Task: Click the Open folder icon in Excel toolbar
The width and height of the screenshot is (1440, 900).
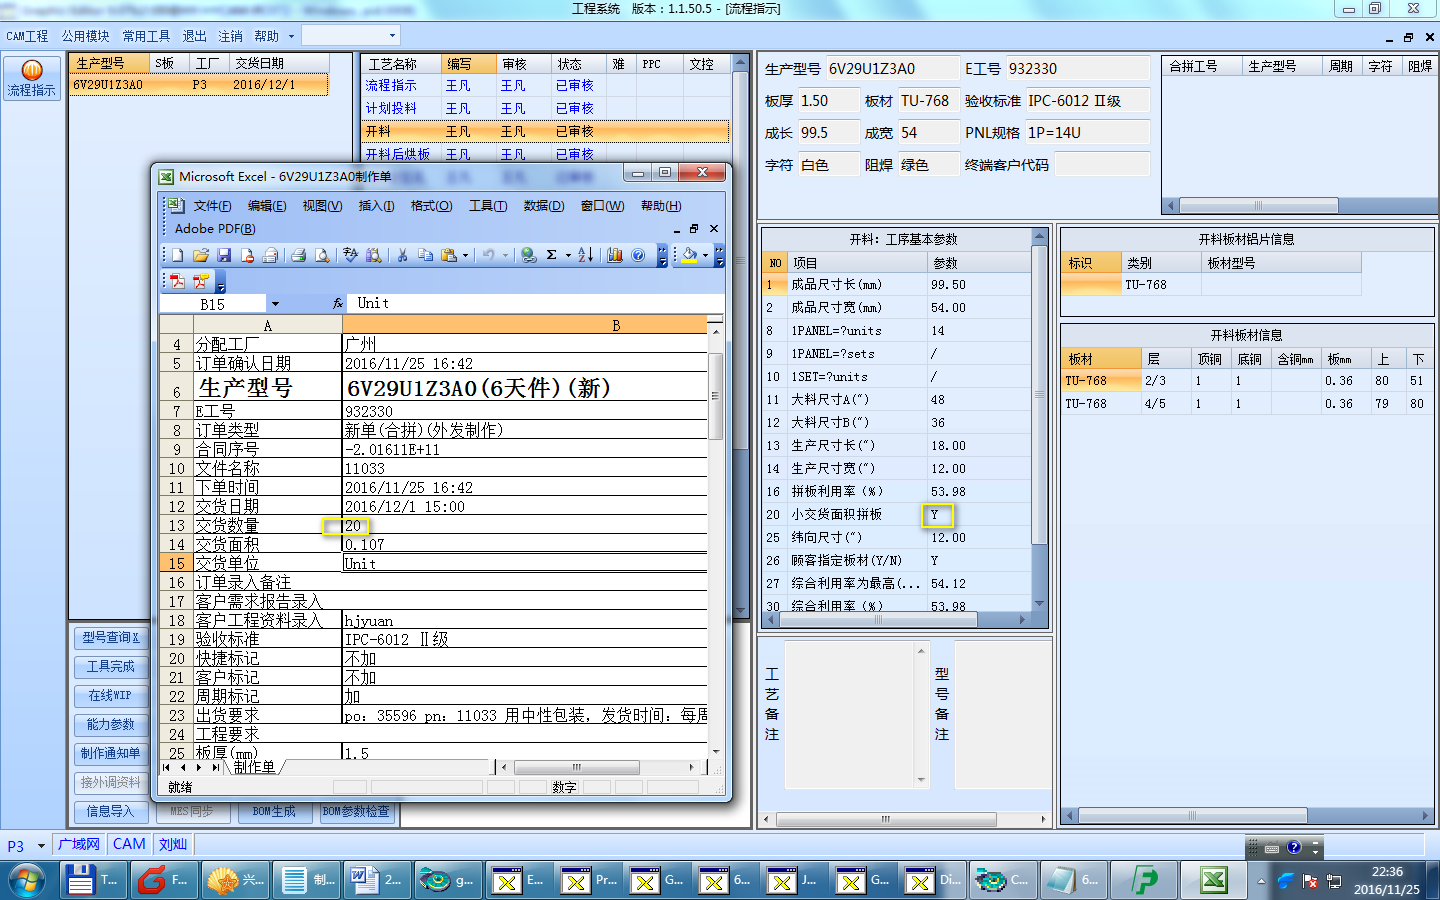Action: (201, 255)
